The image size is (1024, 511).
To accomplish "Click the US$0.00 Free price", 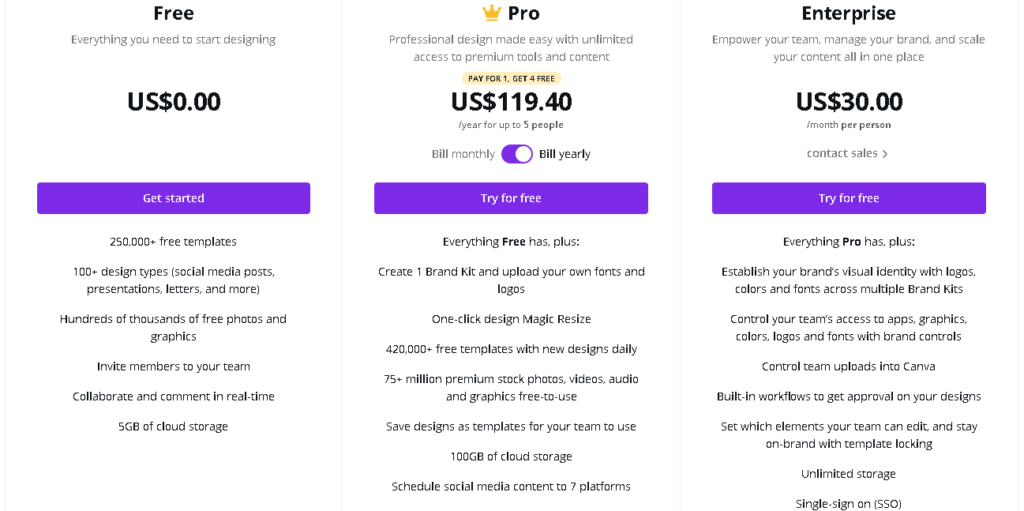I will 174,101.
